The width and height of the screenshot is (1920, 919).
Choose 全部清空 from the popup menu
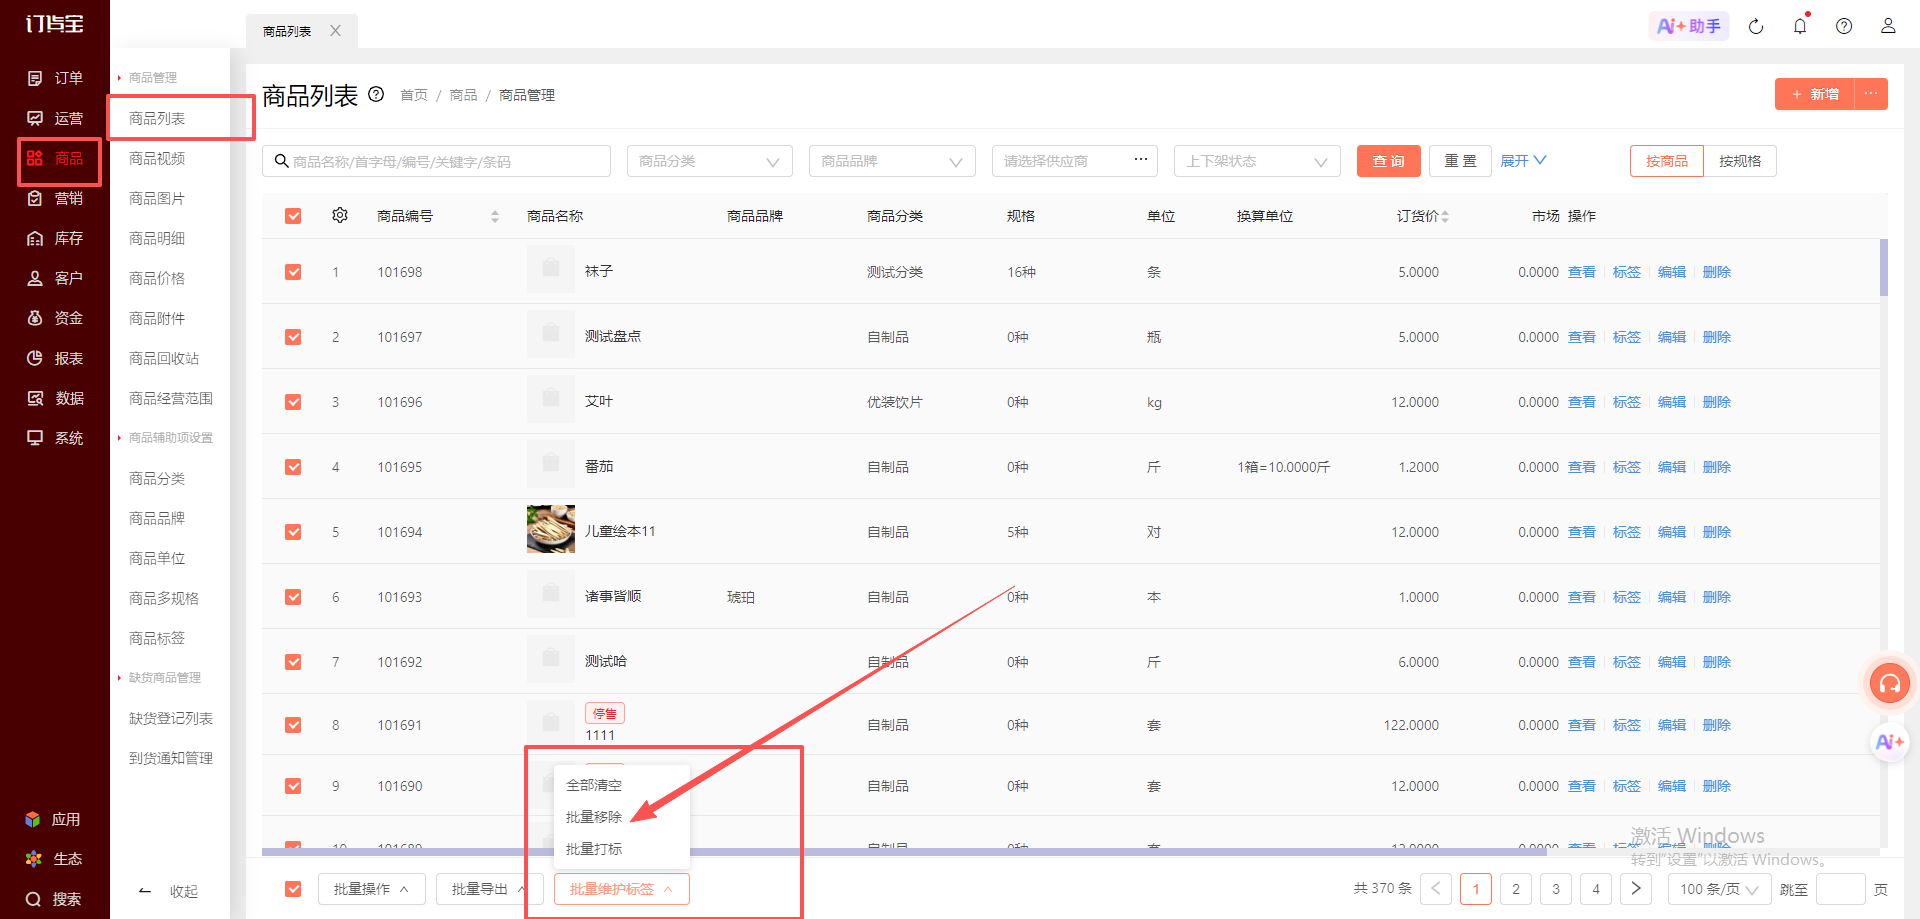tap(594, 785)
